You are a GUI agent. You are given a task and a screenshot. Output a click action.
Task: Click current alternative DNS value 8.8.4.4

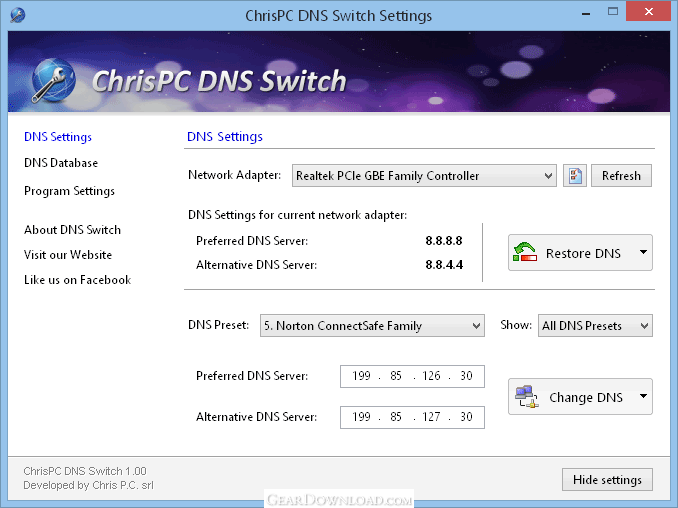[444, 265]
